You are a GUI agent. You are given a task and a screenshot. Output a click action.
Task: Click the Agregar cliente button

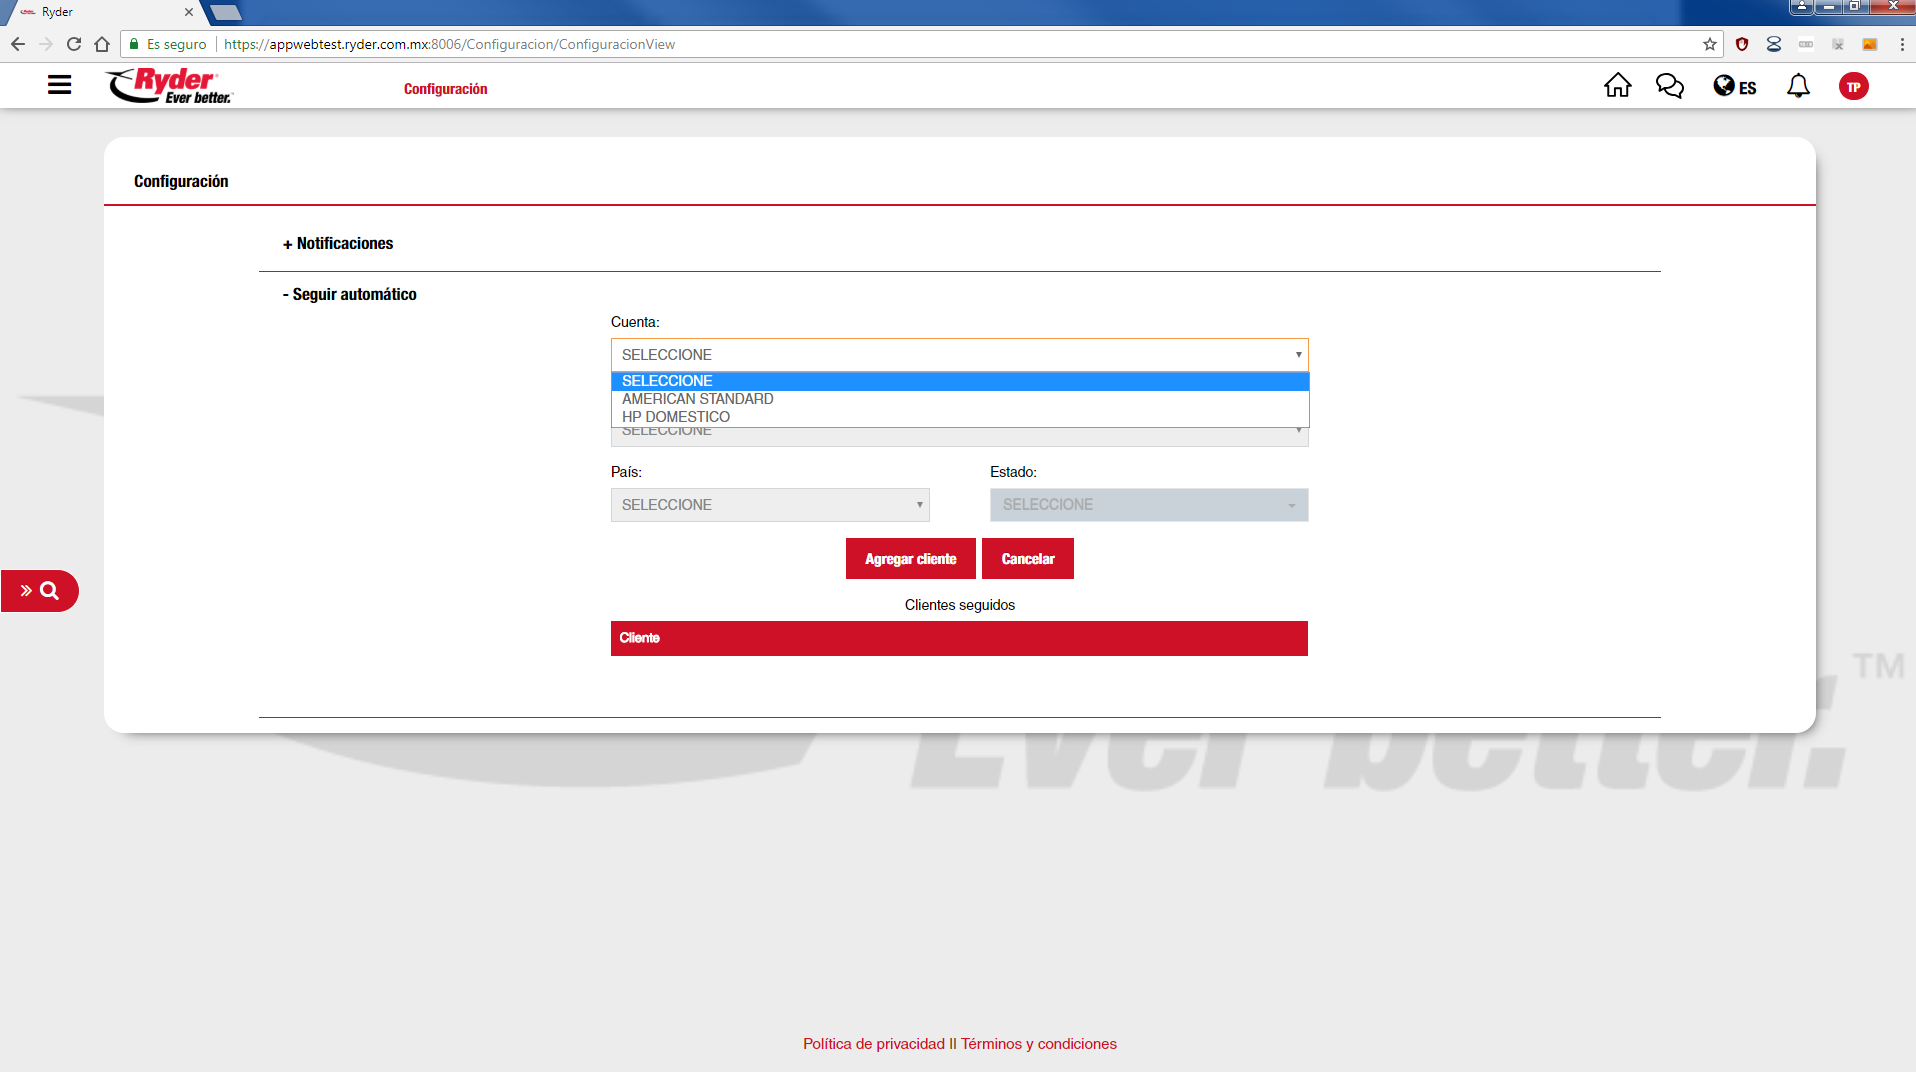910,559
